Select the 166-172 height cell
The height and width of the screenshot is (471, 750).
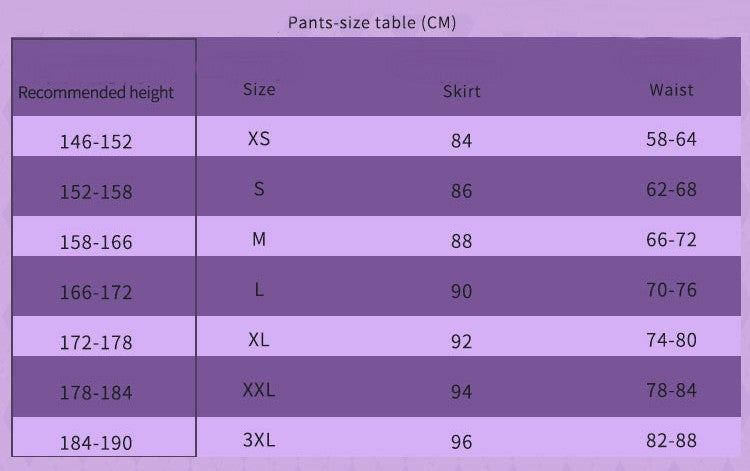point(96,293)
